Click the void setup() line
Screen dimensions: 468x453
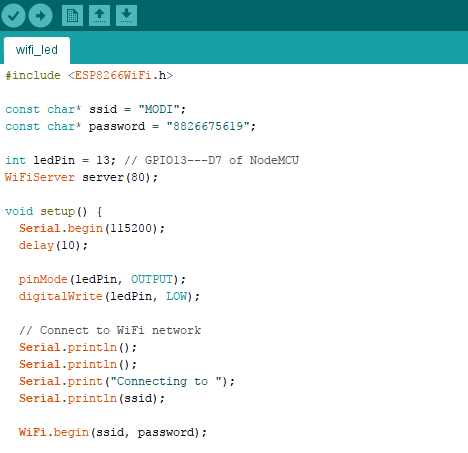54,211
